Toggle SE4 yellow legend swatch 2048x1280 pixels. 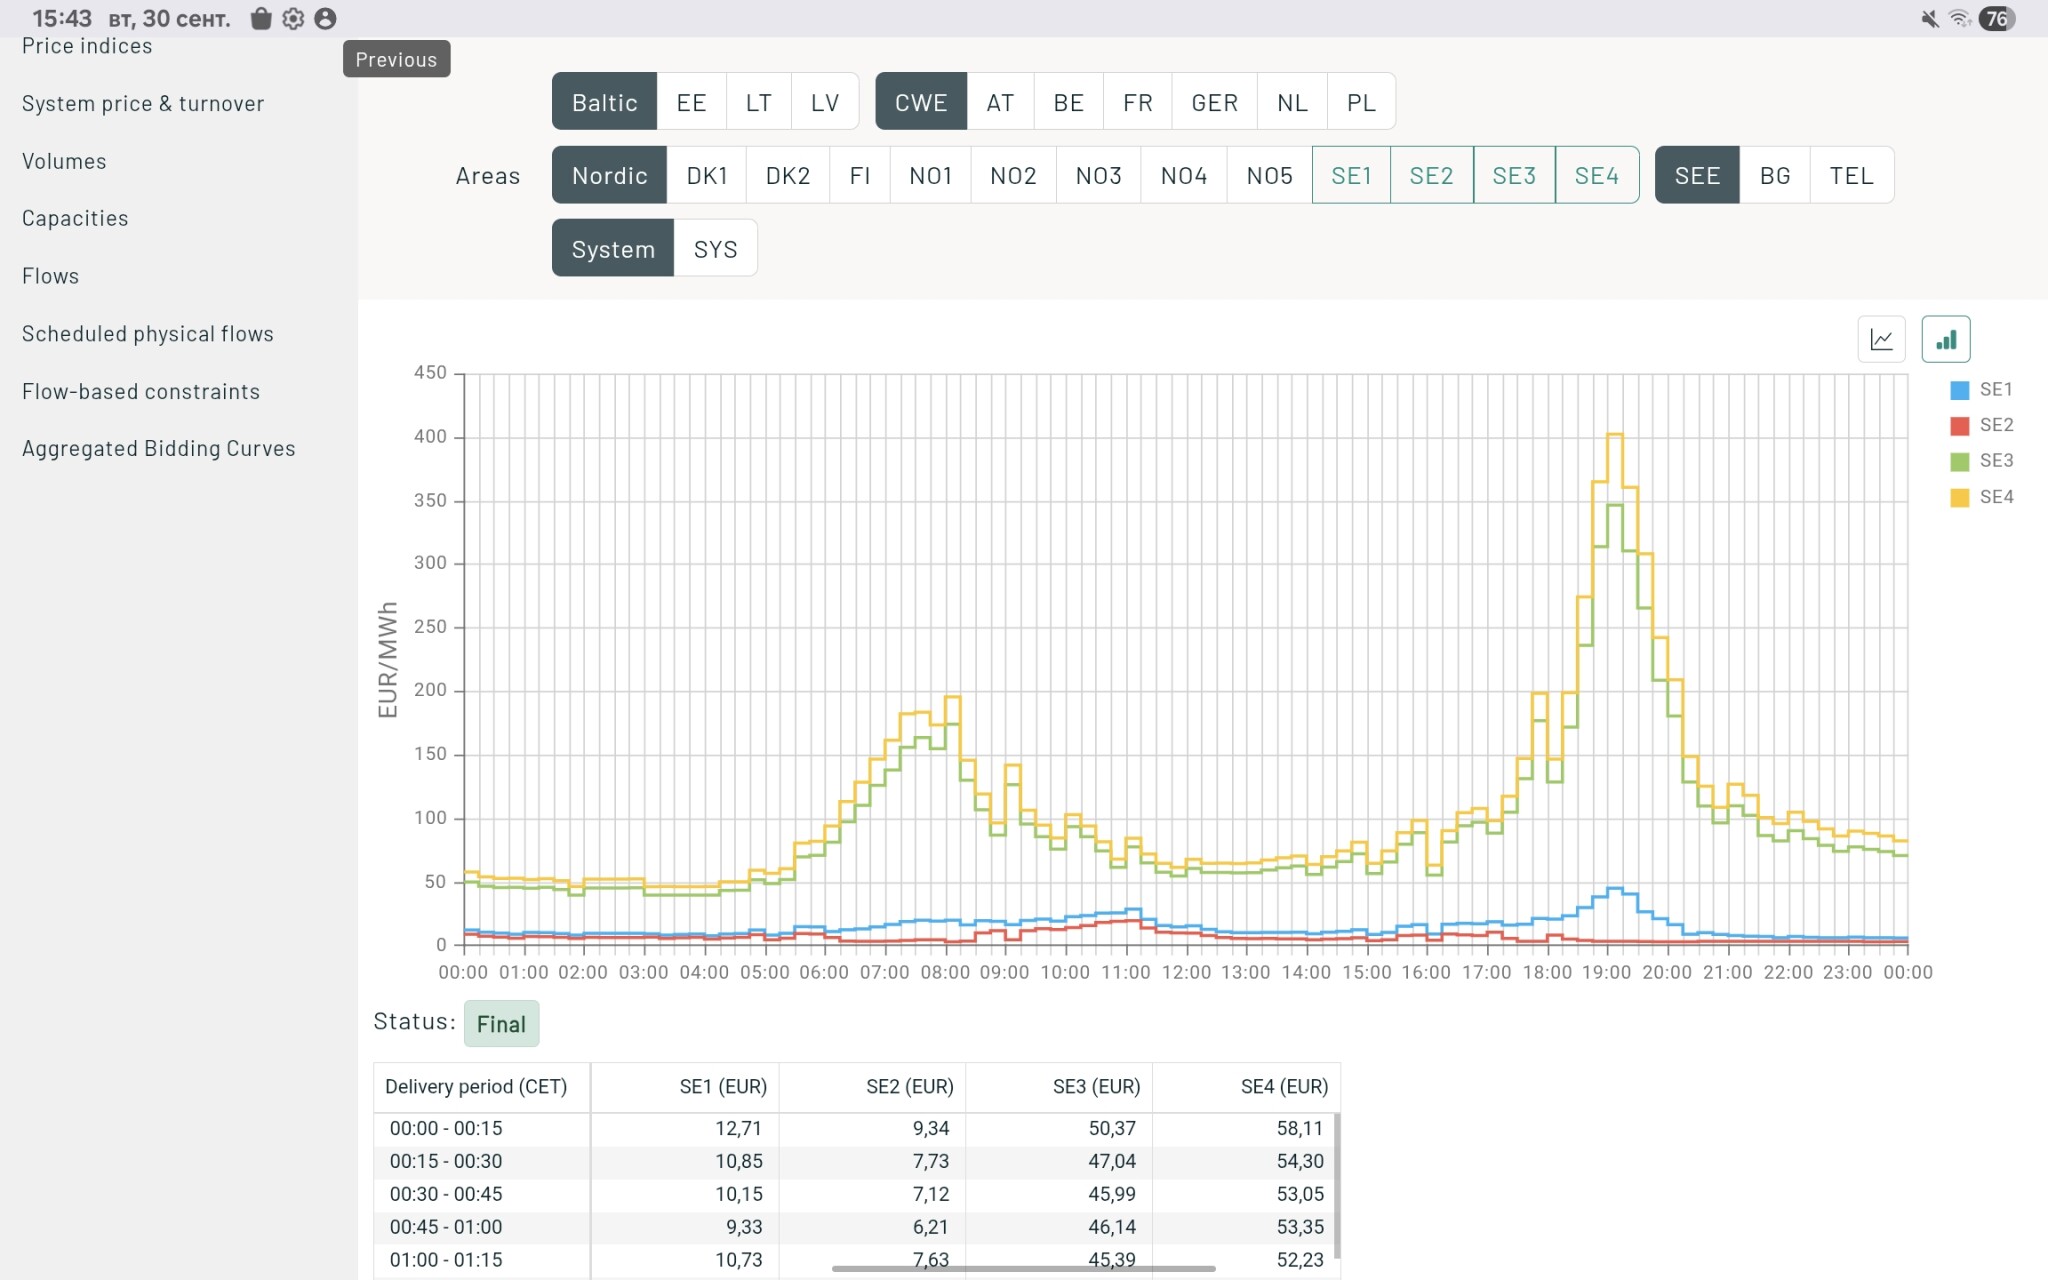(x=1959, y=497)
